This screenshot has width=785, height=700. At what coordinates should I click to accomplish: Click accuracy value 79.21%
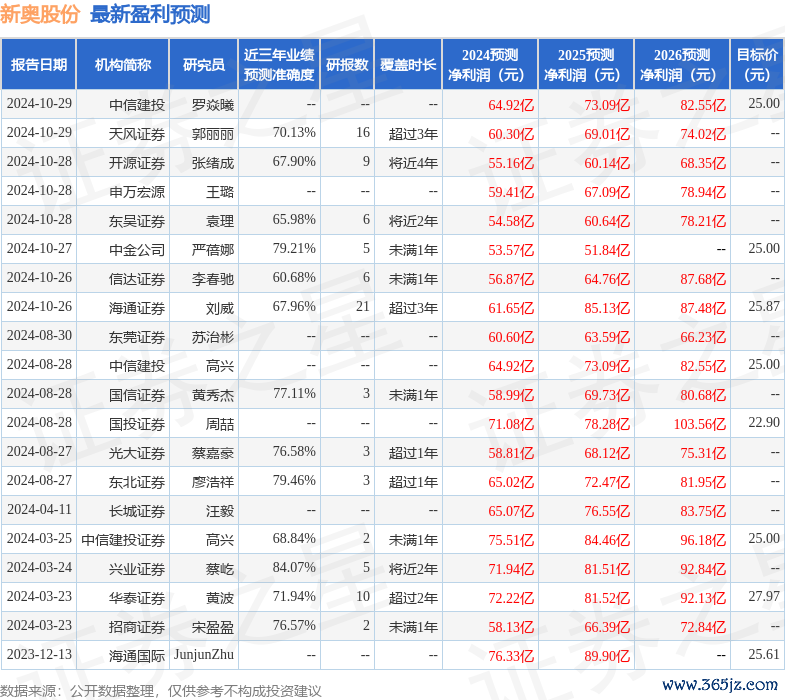coord(294,249)
